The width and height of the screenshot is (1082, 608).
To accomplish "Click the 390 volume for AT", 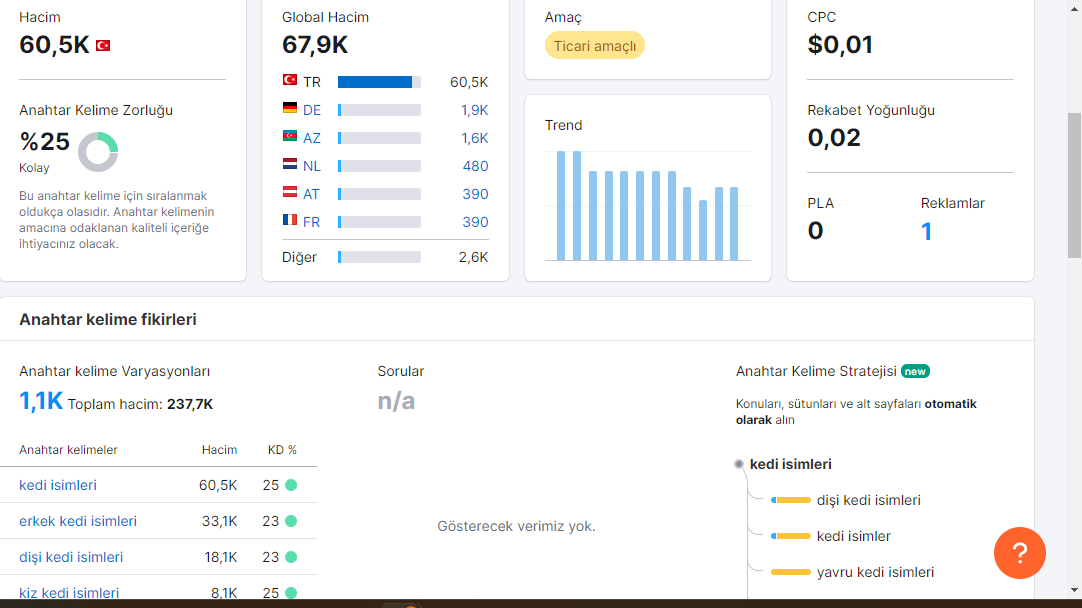I will coord(475,194).
